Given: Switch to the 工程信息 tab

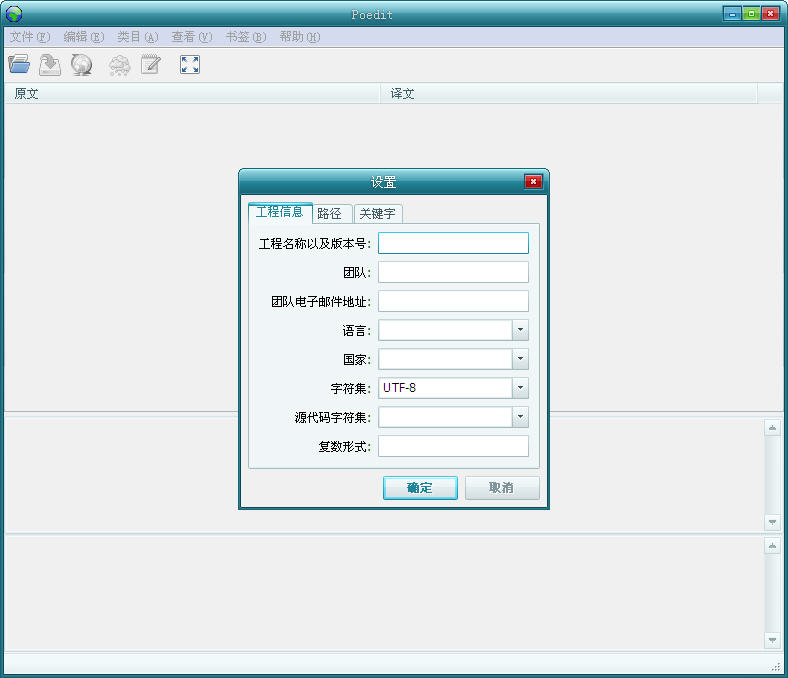Looking at the screenshot, I should (280, 212).
